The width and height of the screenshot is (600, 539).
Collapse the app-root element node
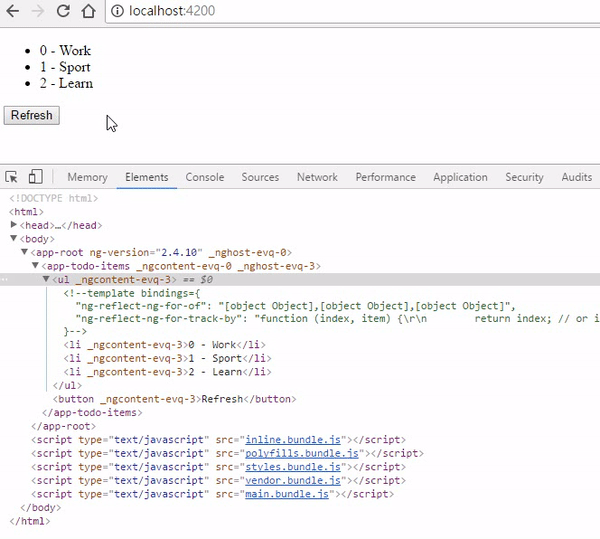(24, 252)
